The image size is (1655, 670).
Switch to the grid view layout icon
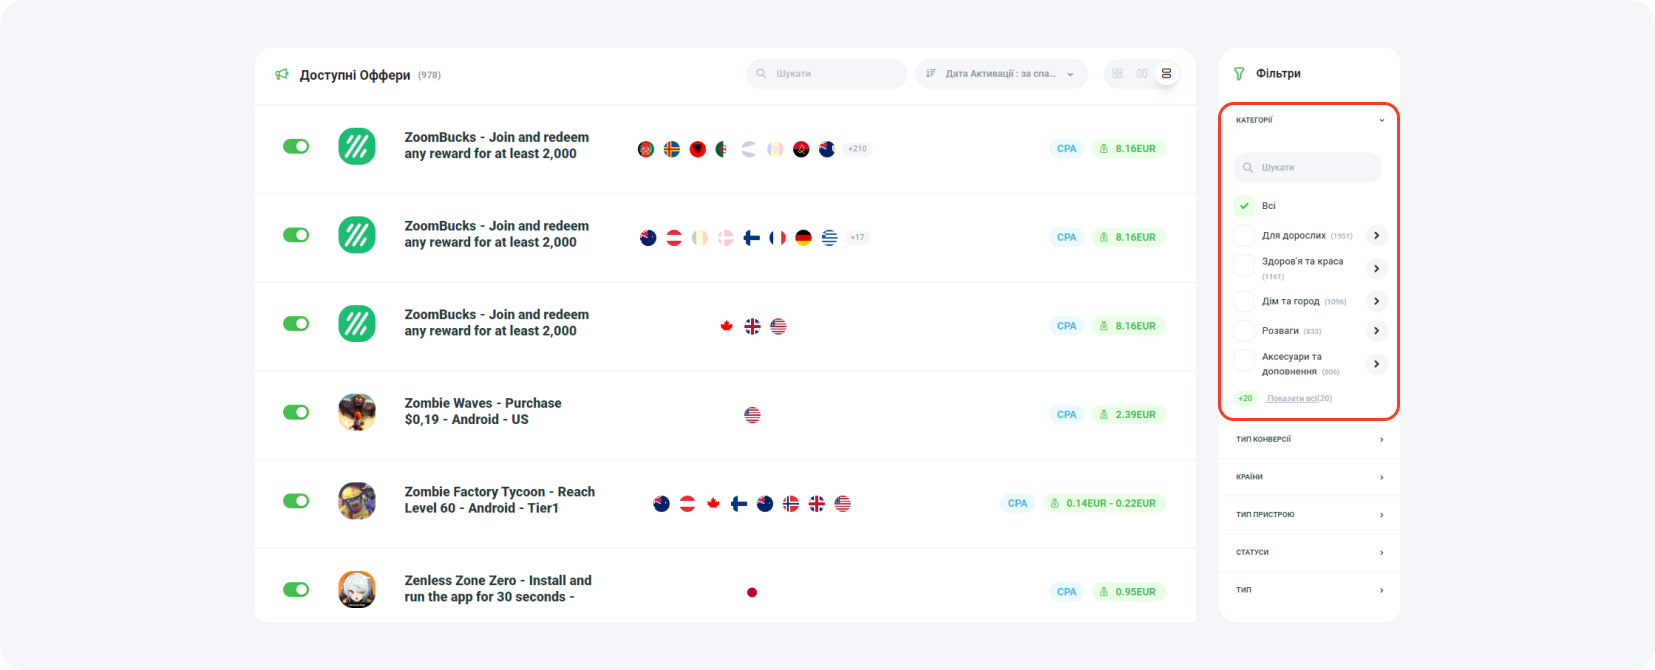click(x=1118, y=74)
